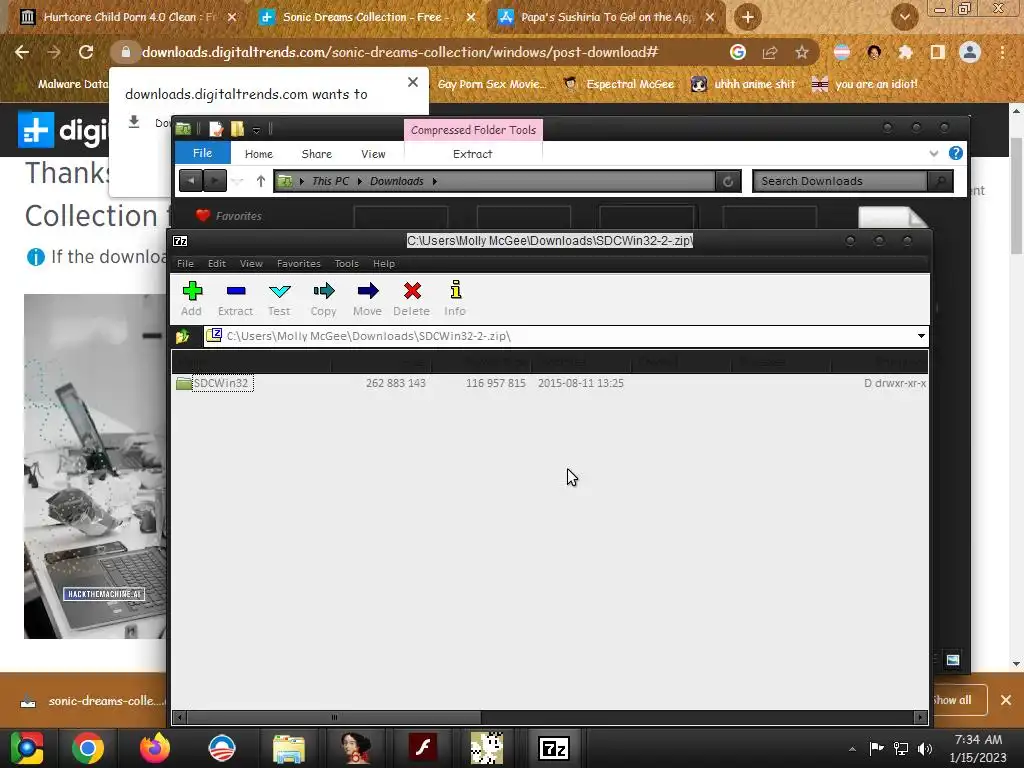The height and width of the screenshot is (768, 1024).
Task: Expand the Explorer ribbon chevron
Action: (934, 153)
